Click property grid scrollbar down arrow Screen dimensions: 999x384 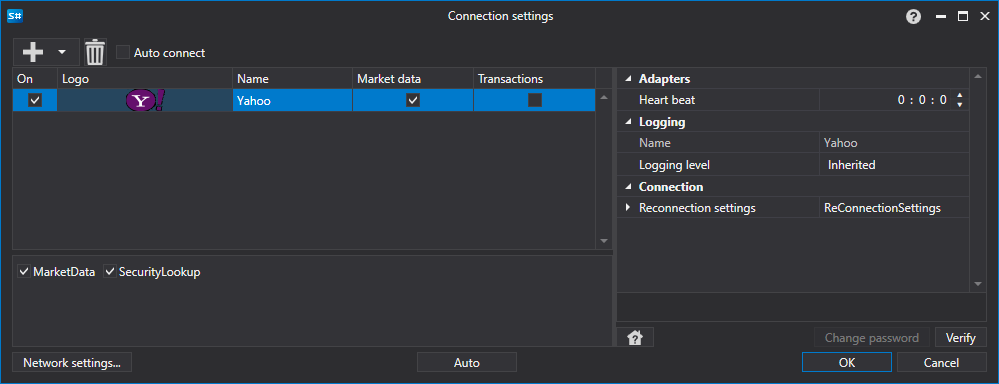978,284
